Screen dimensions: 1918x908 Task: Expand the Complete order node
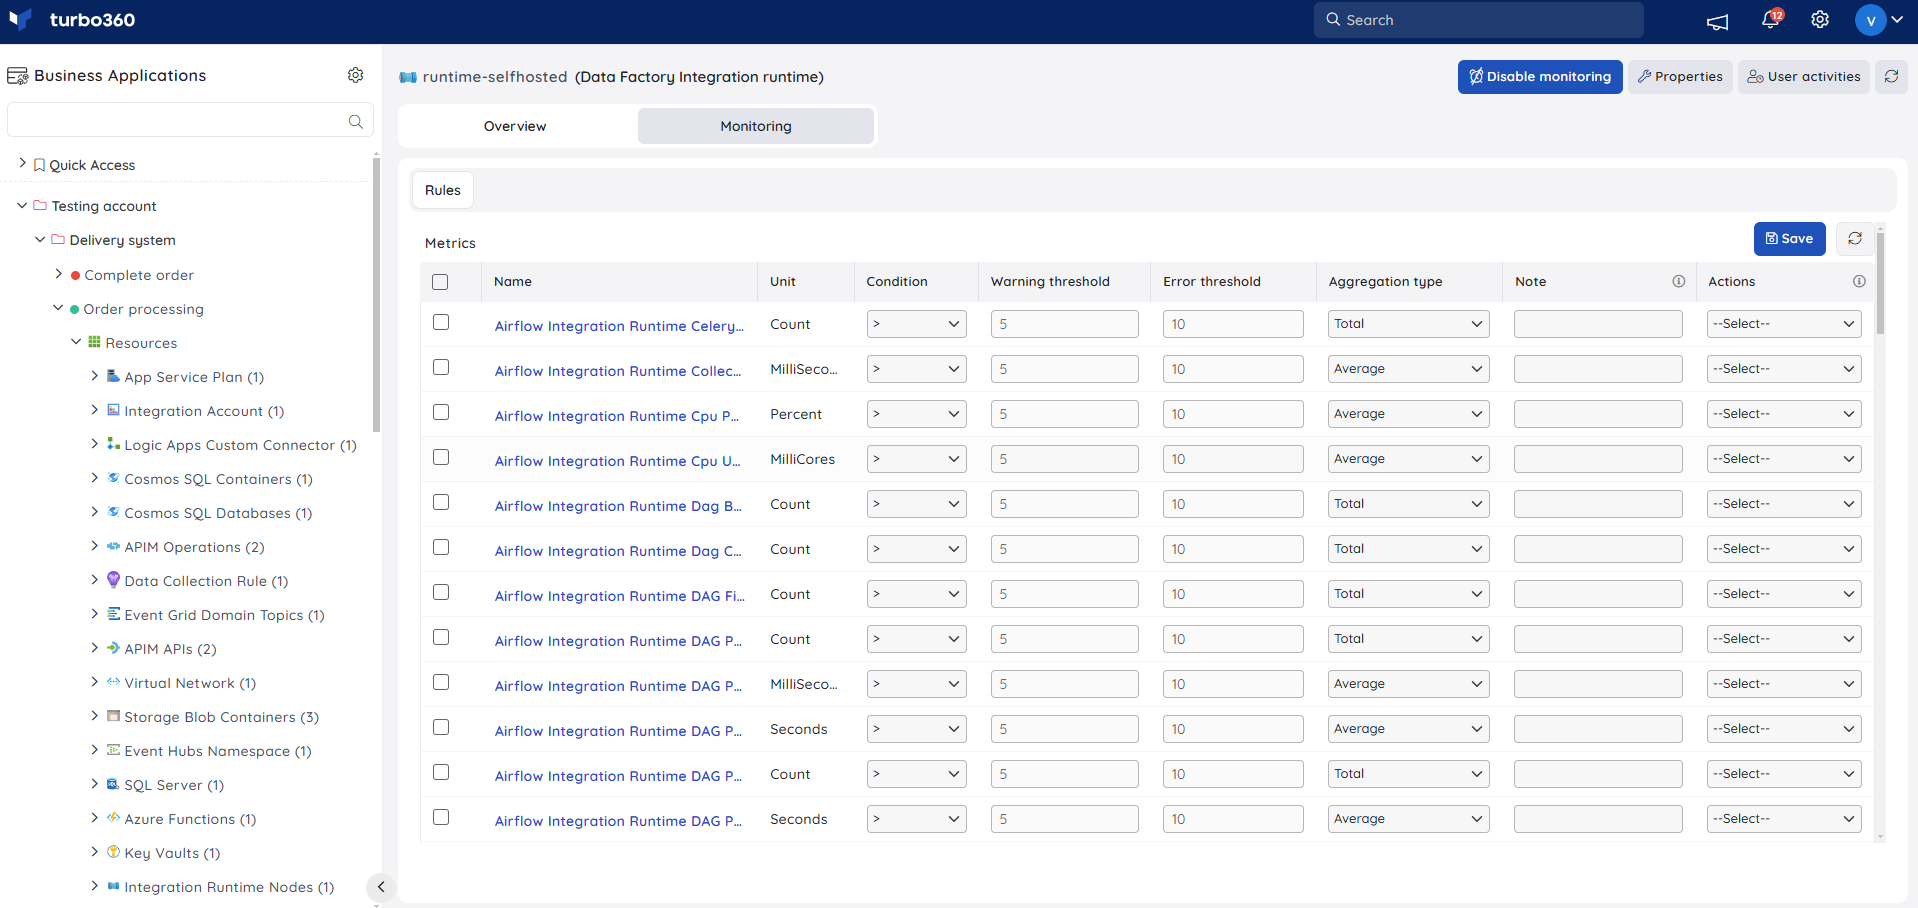[x=58, y=273]
